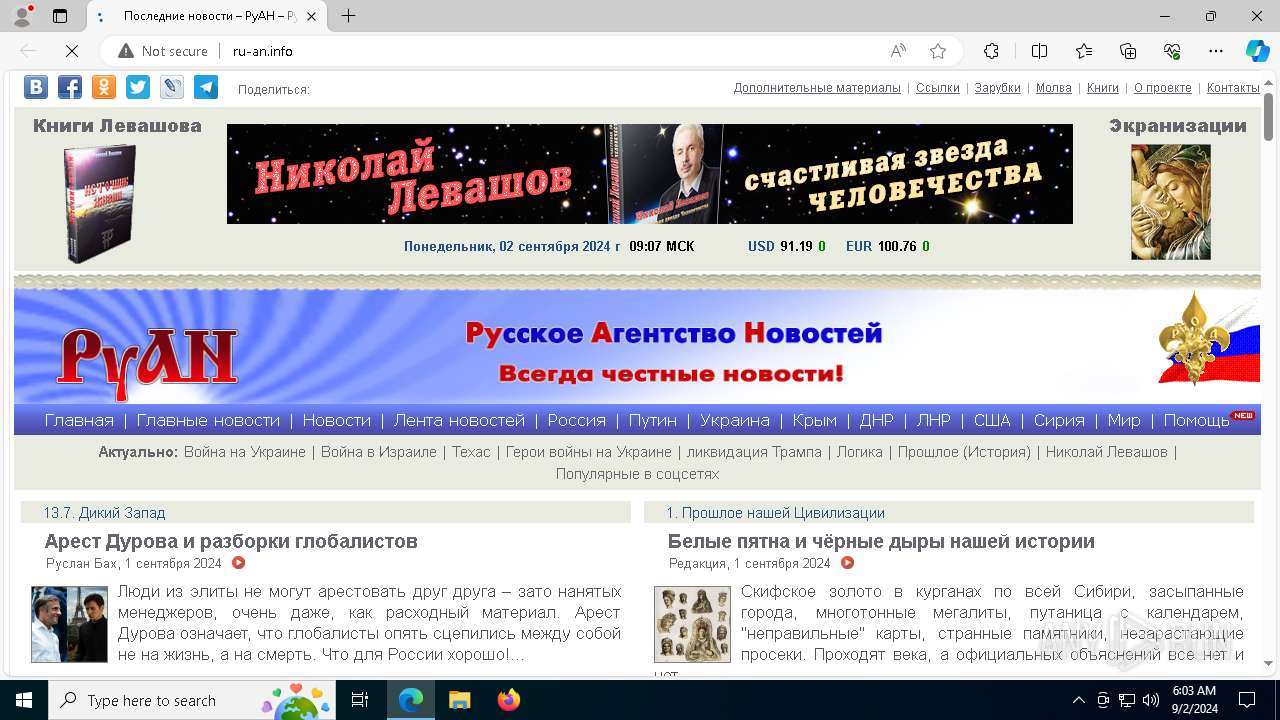Image resolution: width=1280 pixels, height=720 pixels.
Task: Open Дополнительные материалы link
Action: 817,88
